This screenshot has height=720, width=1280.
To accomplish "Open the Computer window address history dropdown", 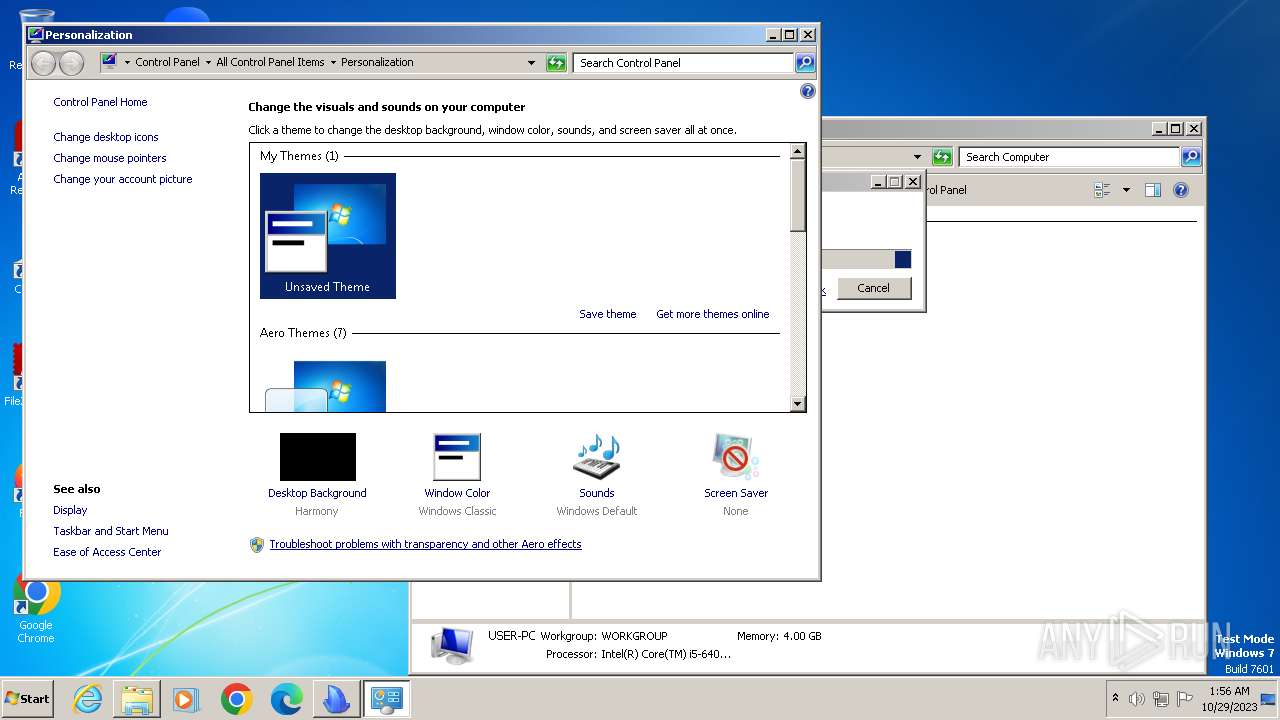I will point(918,157).
